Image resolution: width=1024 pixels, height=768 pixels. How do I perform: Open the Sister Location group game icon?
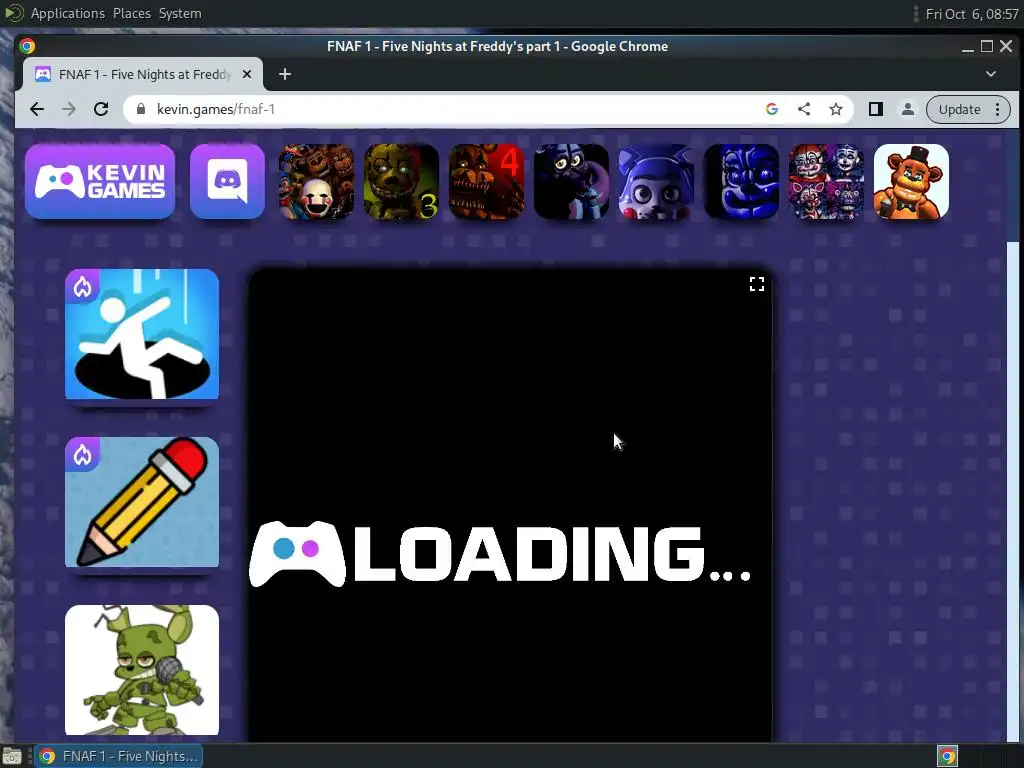[x=826, y=182]
